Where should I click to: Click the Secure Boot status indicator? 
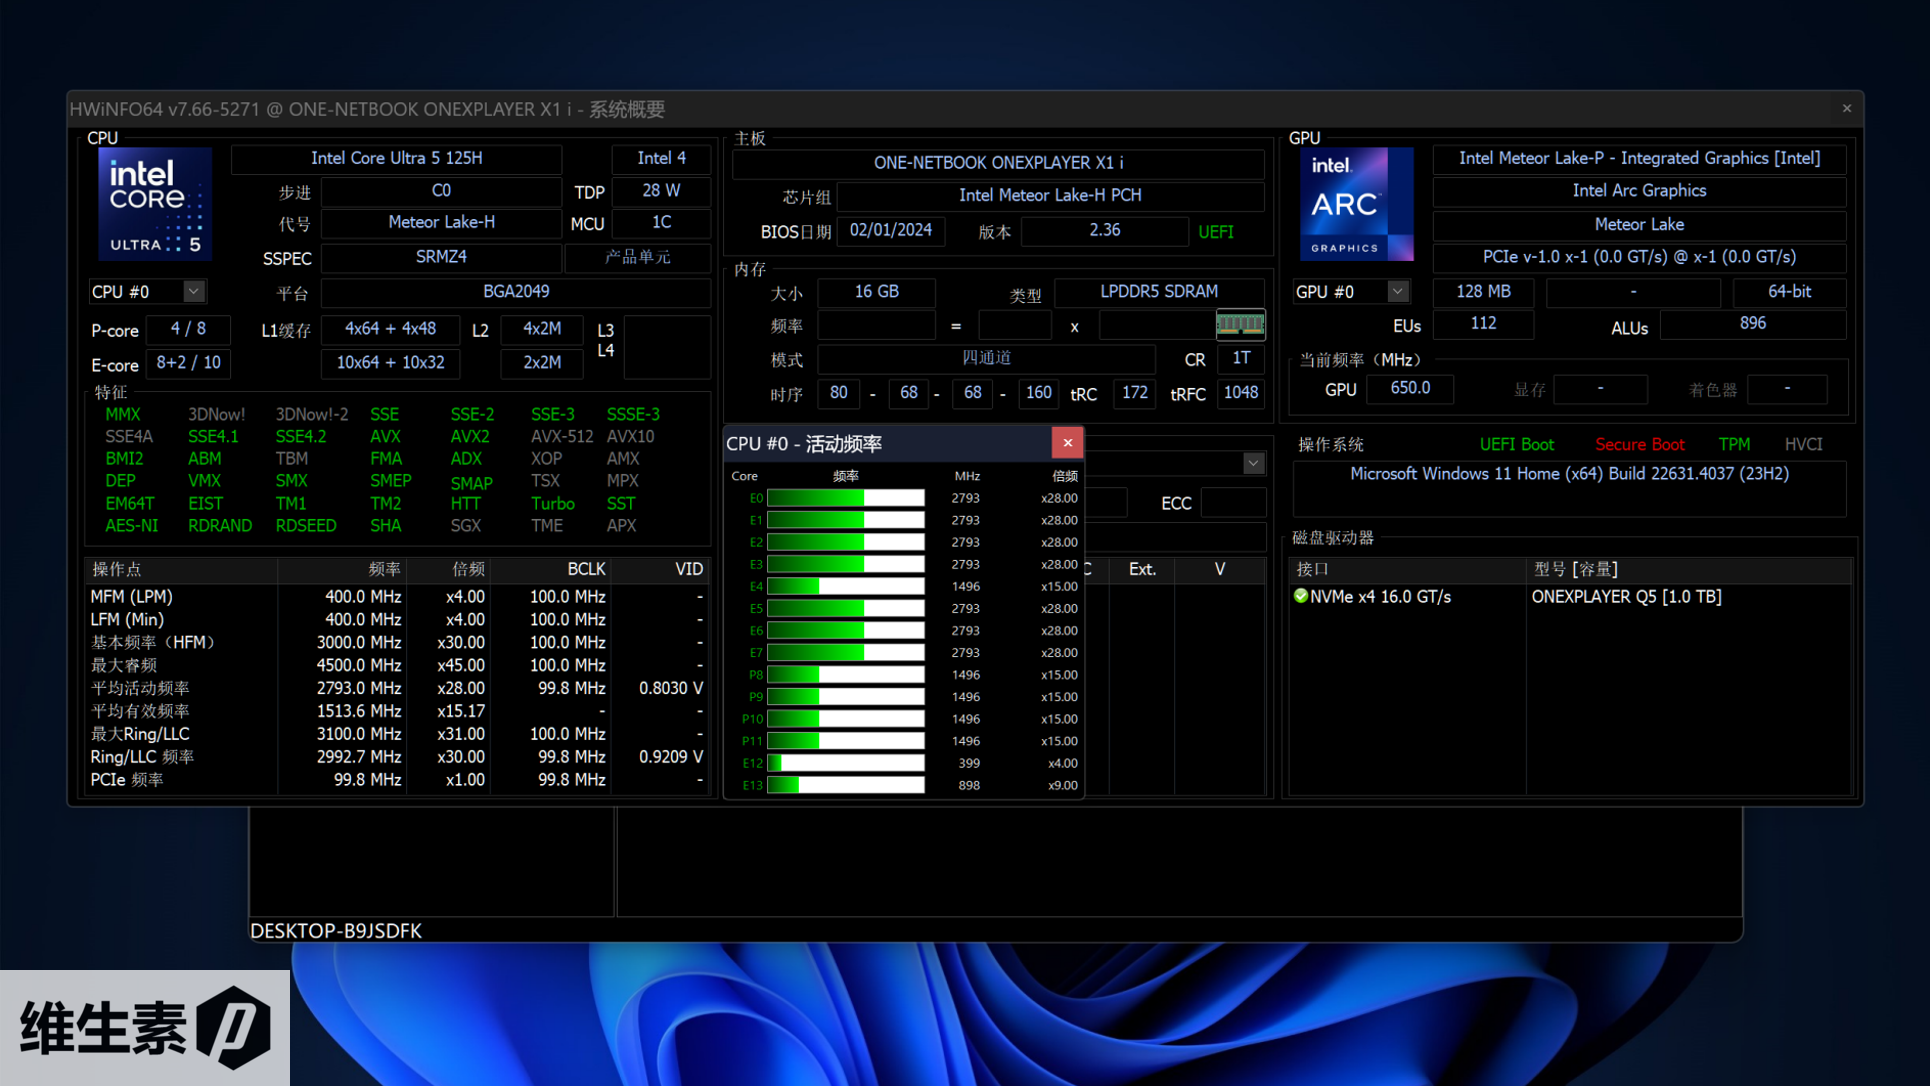[x=1639, y=444]
